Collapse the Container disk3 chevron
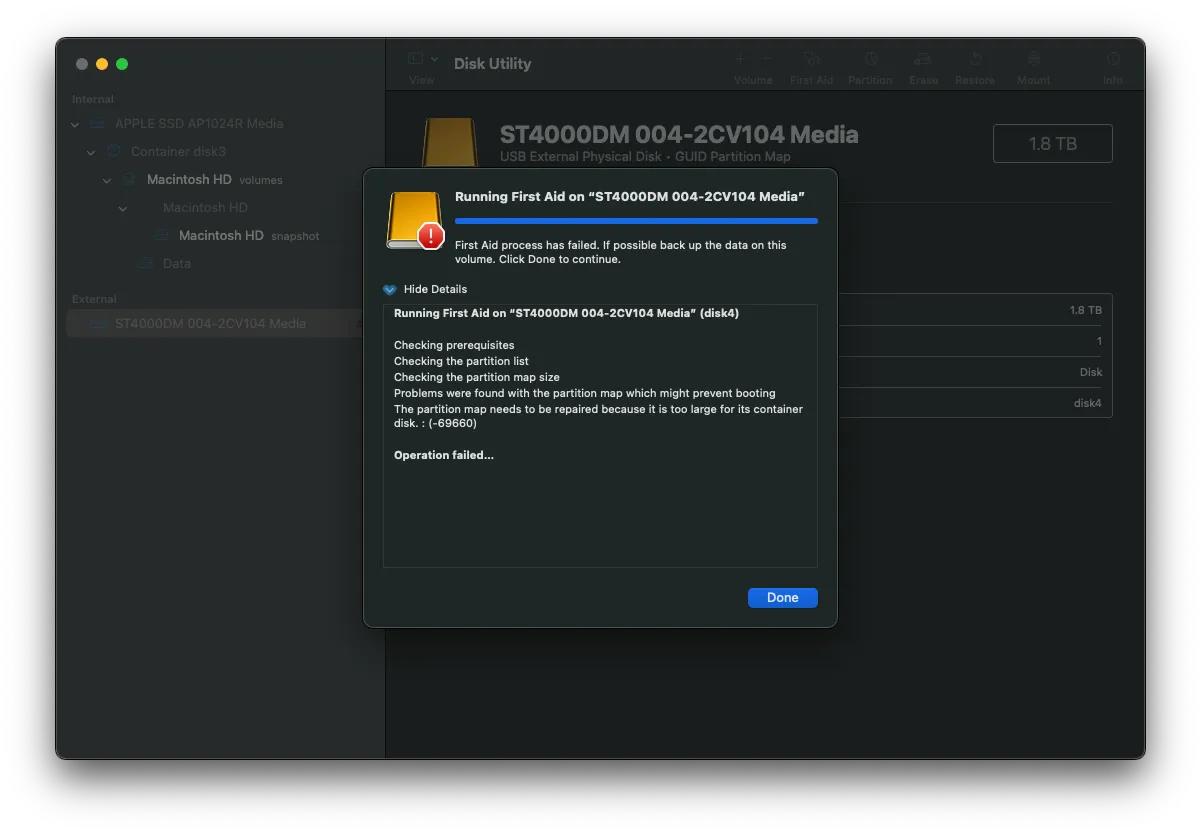 91,152
